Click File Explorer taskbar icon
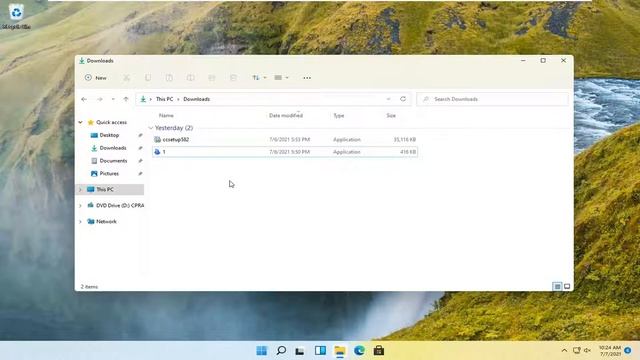Viewport: 640px width, 360px height. (x=340, y=351)
